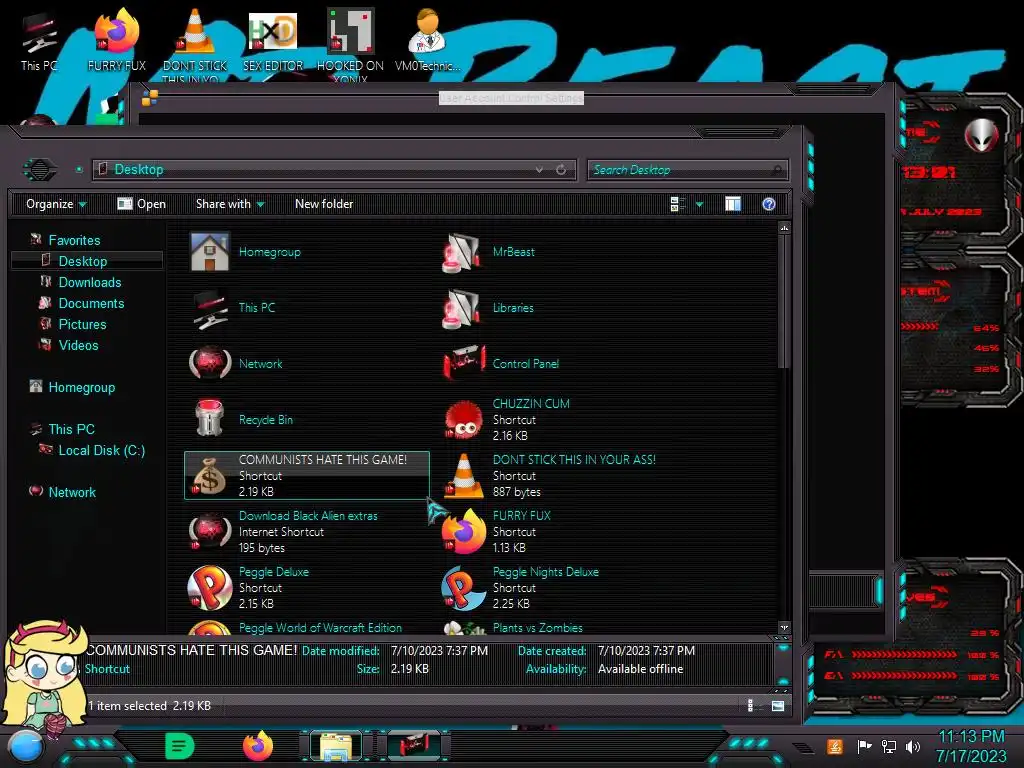This screenshot has height=768, width=1024.
Task: Click the file list scrollbar down arrow
Action: tap(784, 627)
